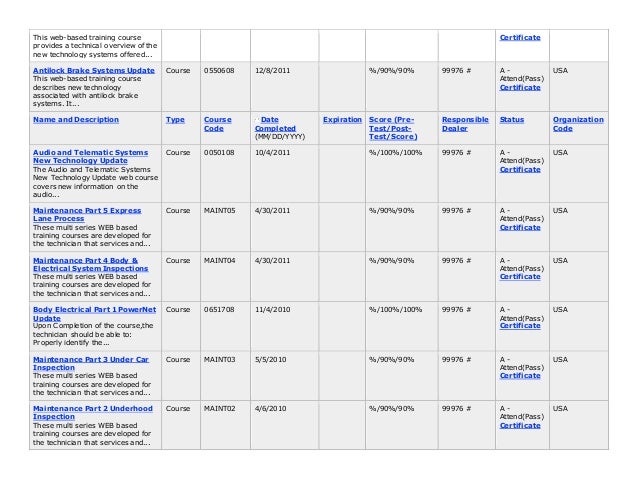
Task: Sort by Status column header
Action: (x=511, y=120)
